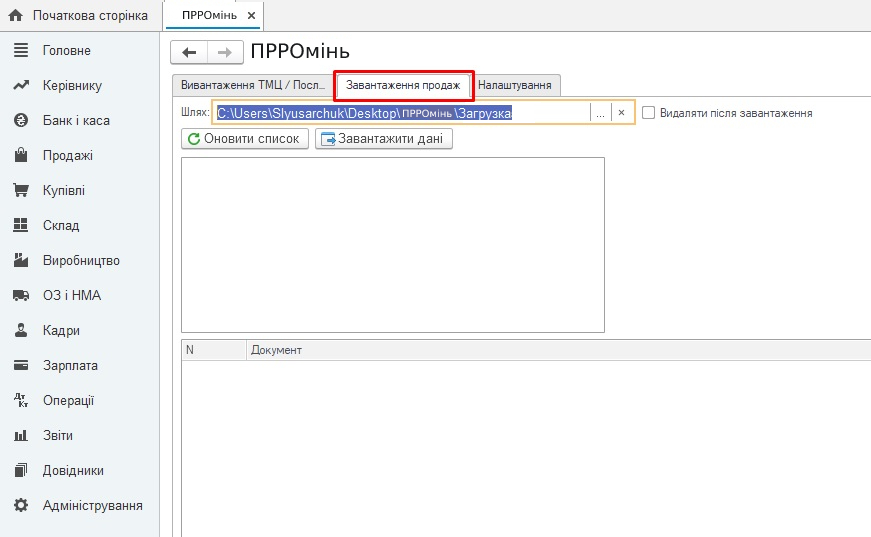Click the Продажі shopping bag icon

(20, 156)
